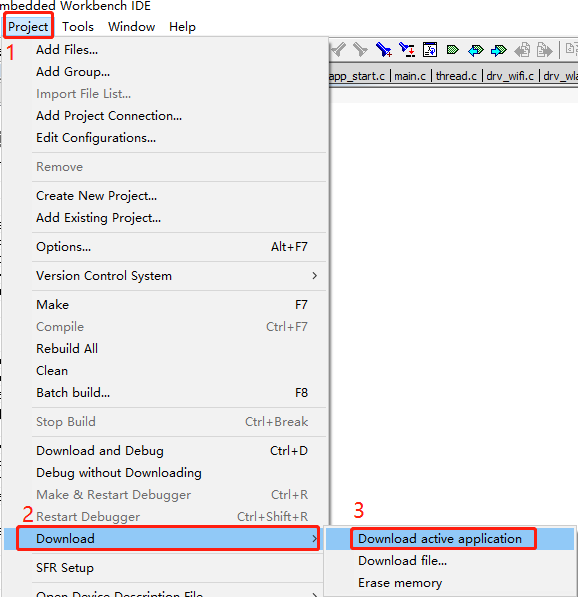This screenshot has width=578, height=600.
Task: Click the Go To Line icon
Action: click(430, 50)
